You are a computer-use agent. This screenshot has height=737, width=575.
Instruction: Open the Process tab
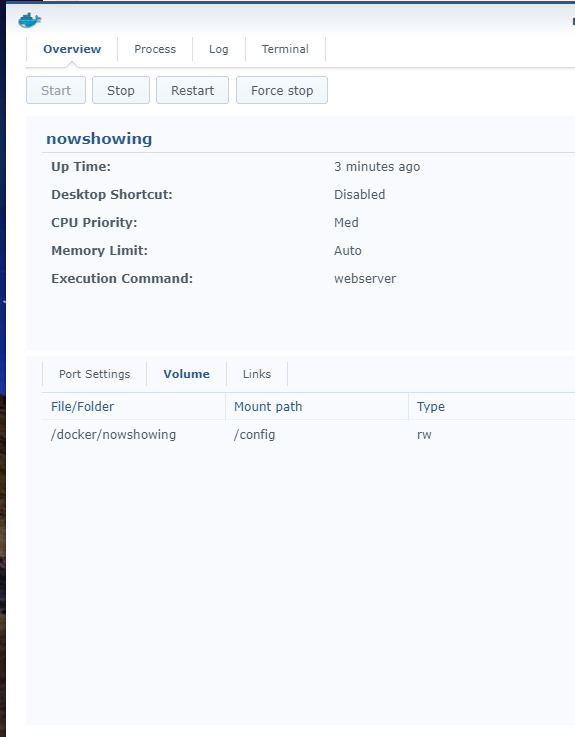tap(155, 49)
